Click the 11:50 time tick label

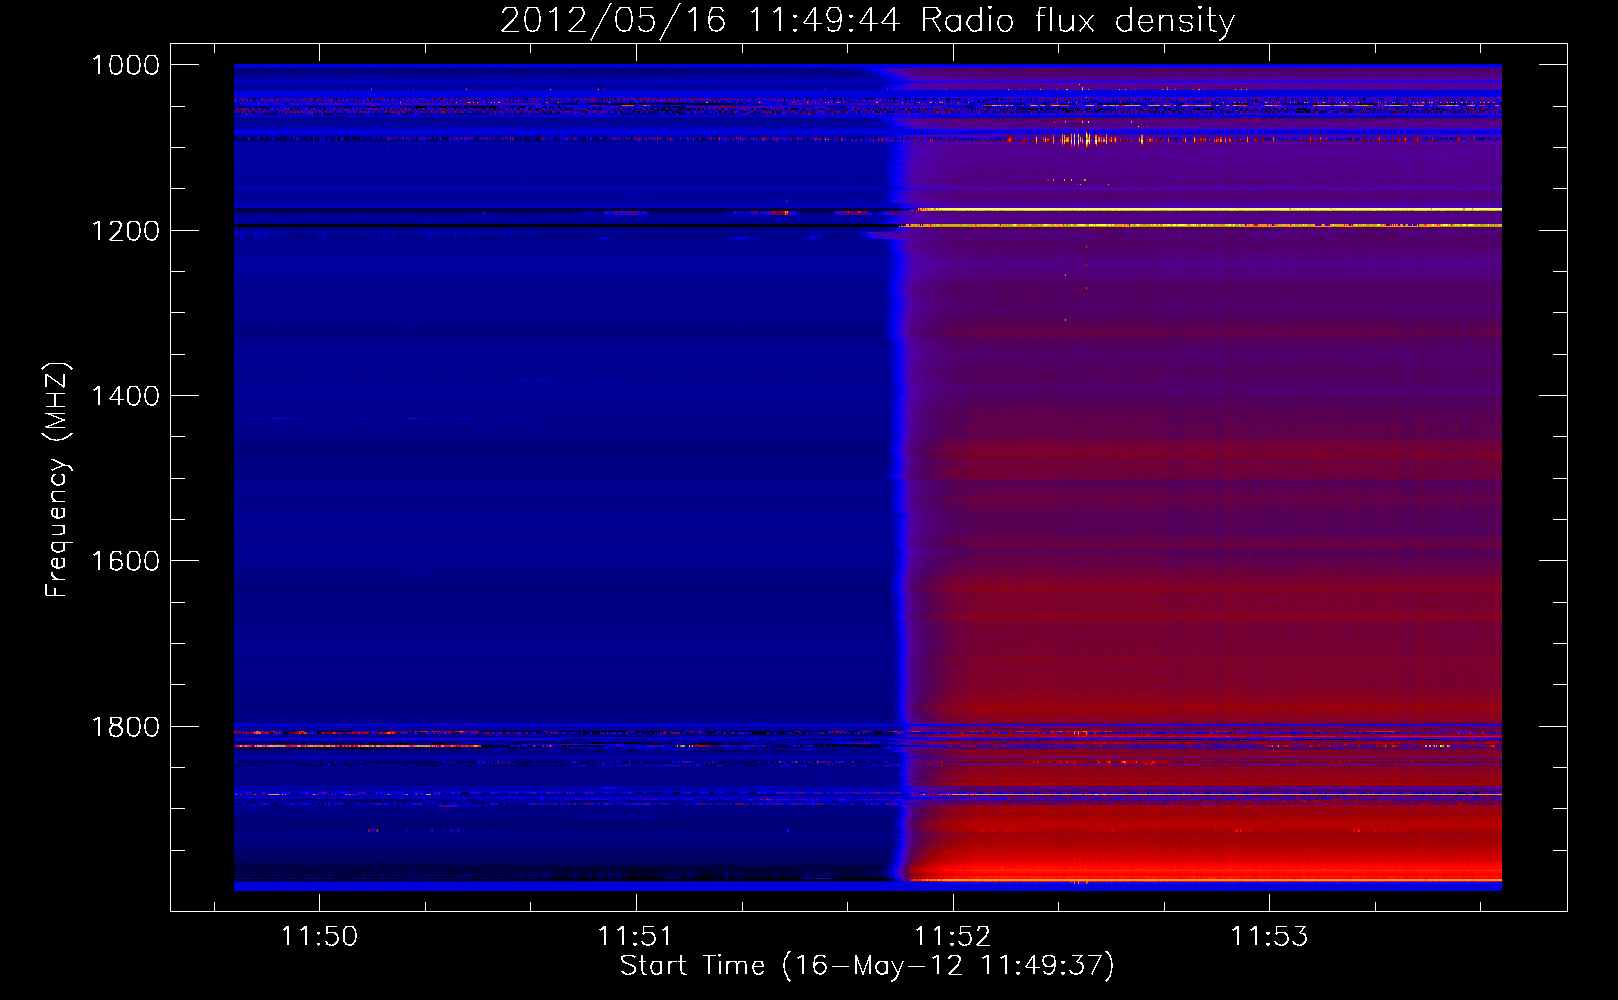coord(319,936)
